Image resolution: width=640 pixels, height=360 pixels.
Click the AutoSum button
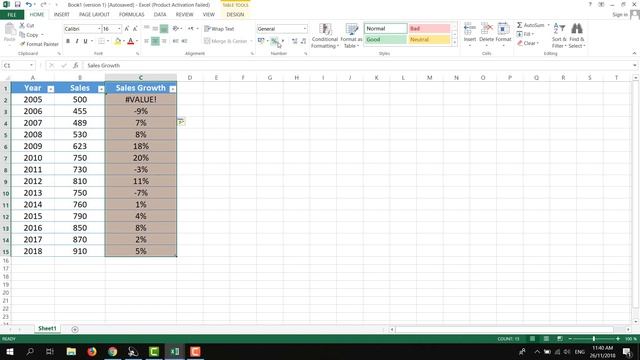click(530, 25)
